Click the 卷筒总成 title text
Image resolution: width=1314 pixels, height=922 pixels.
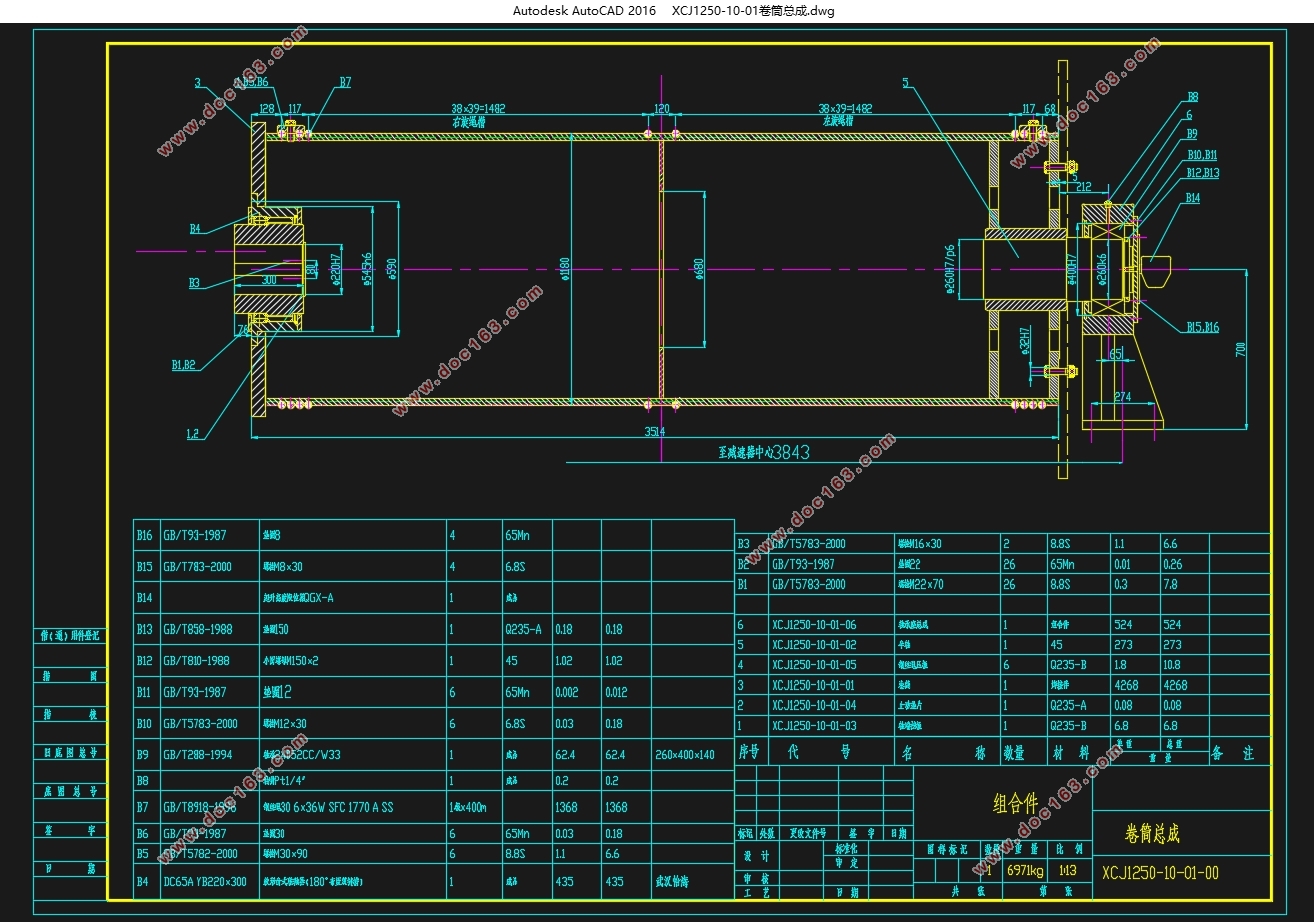[1153, 833]
